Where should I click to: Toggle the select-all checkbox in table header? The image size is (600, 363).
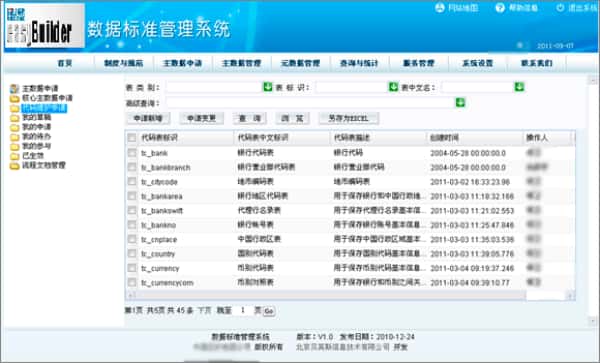[x=132, y=138]
